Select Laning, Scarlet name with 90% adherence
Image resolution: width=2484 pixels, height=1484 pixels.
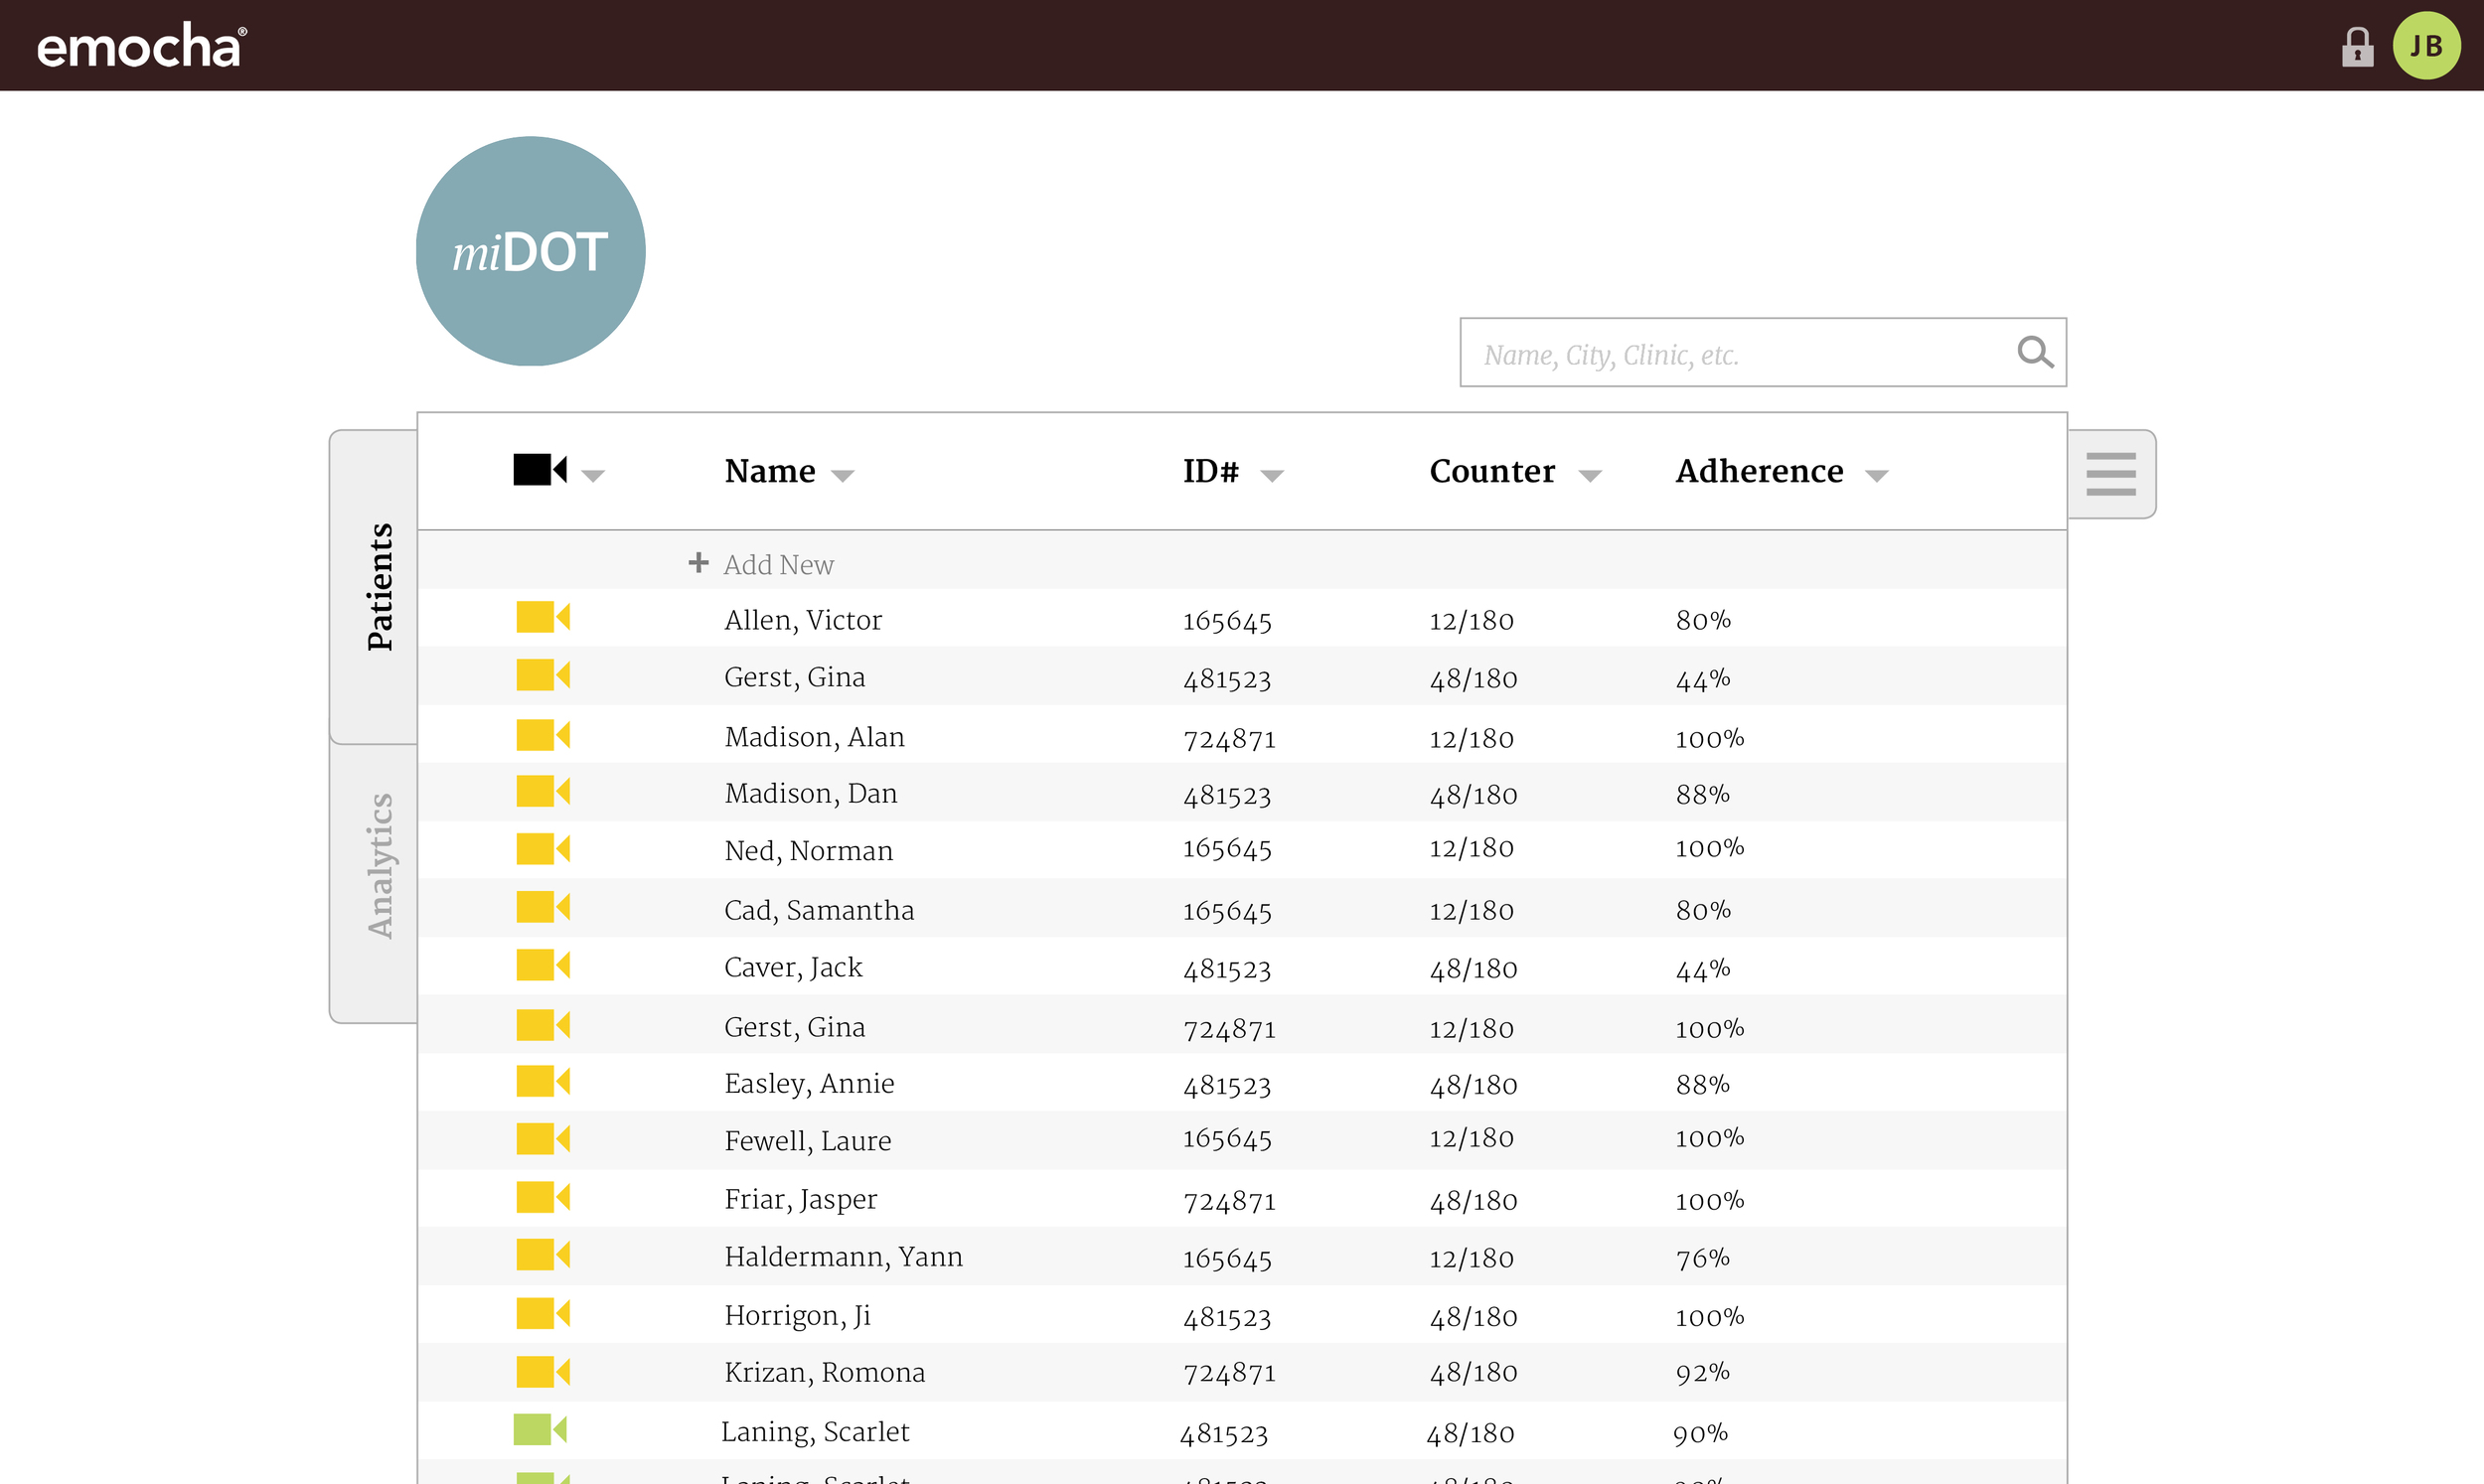(x=815, y=1432)
